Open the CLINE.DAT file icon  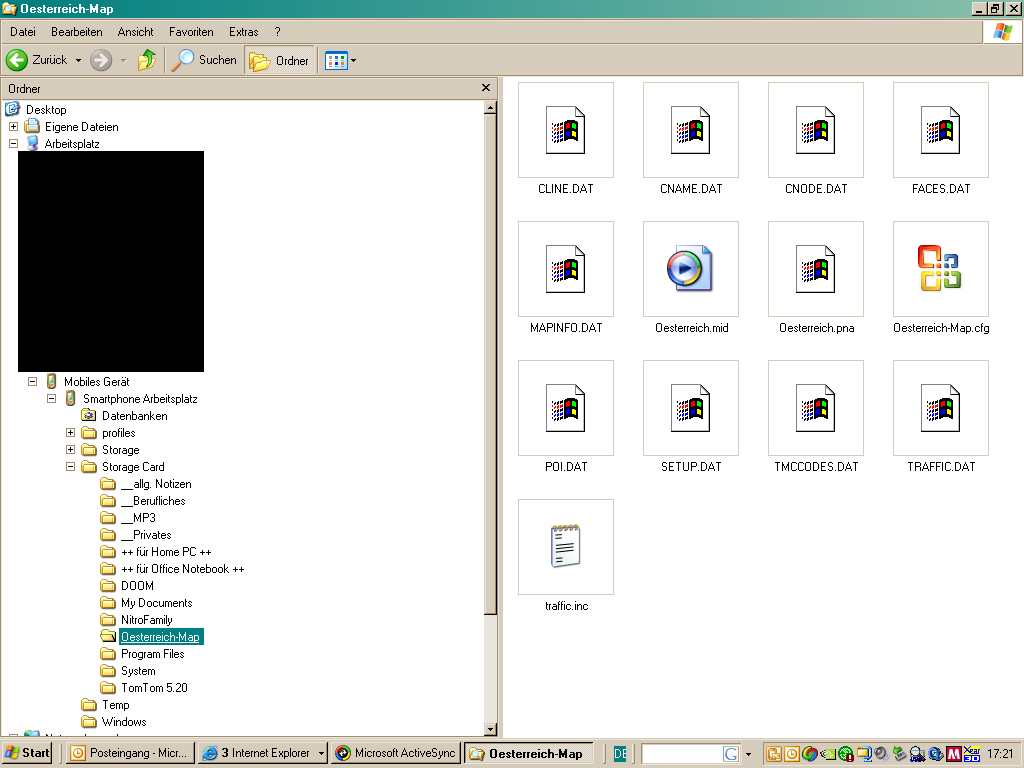click(x=566, y=130)
